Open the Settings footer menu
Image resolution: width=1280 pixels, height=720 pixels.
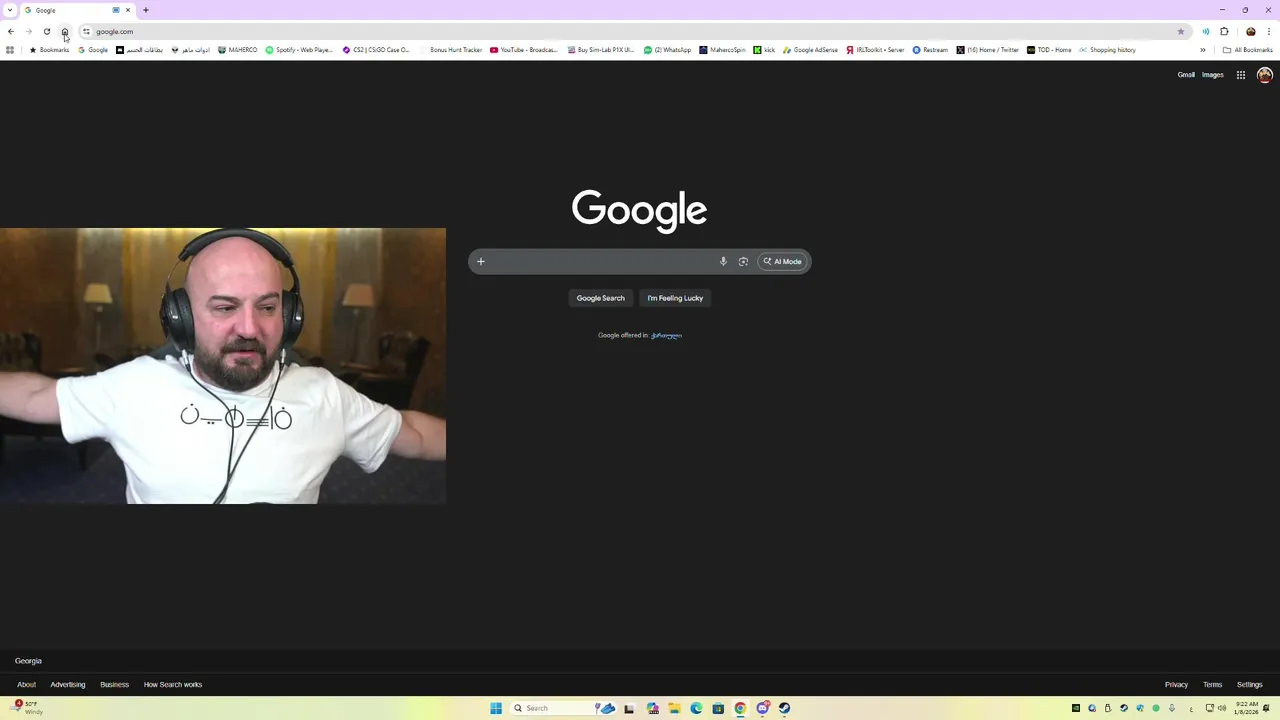pos(1250,685)
